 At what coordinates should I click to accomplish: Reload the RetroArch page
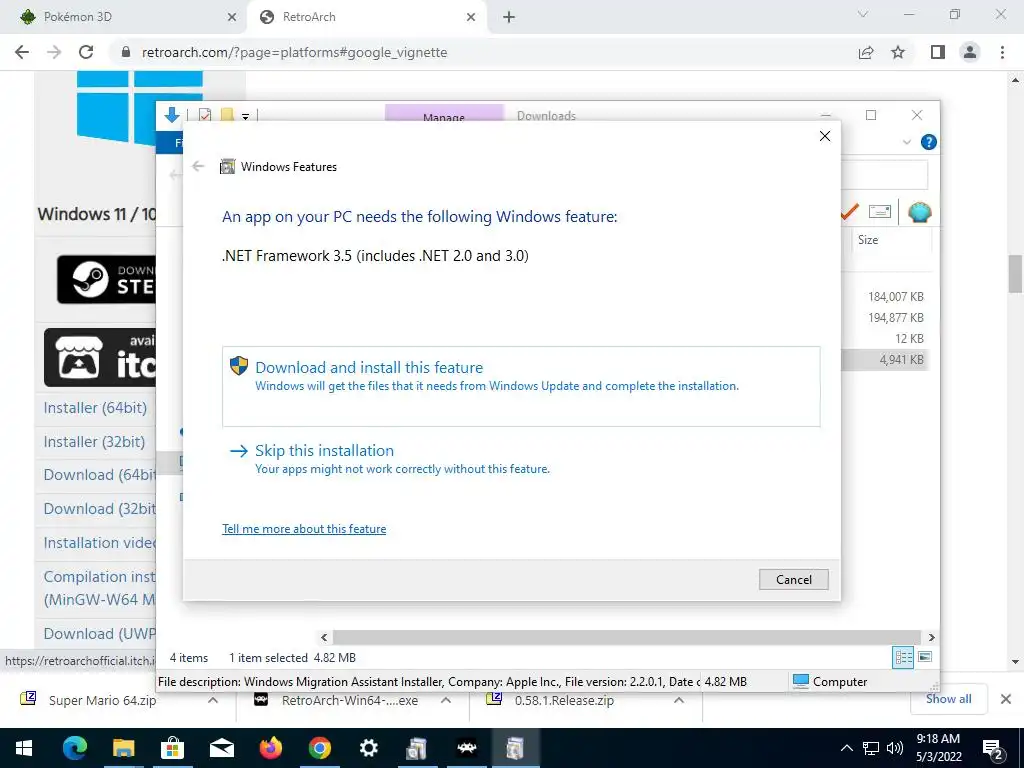coord(86,52)
